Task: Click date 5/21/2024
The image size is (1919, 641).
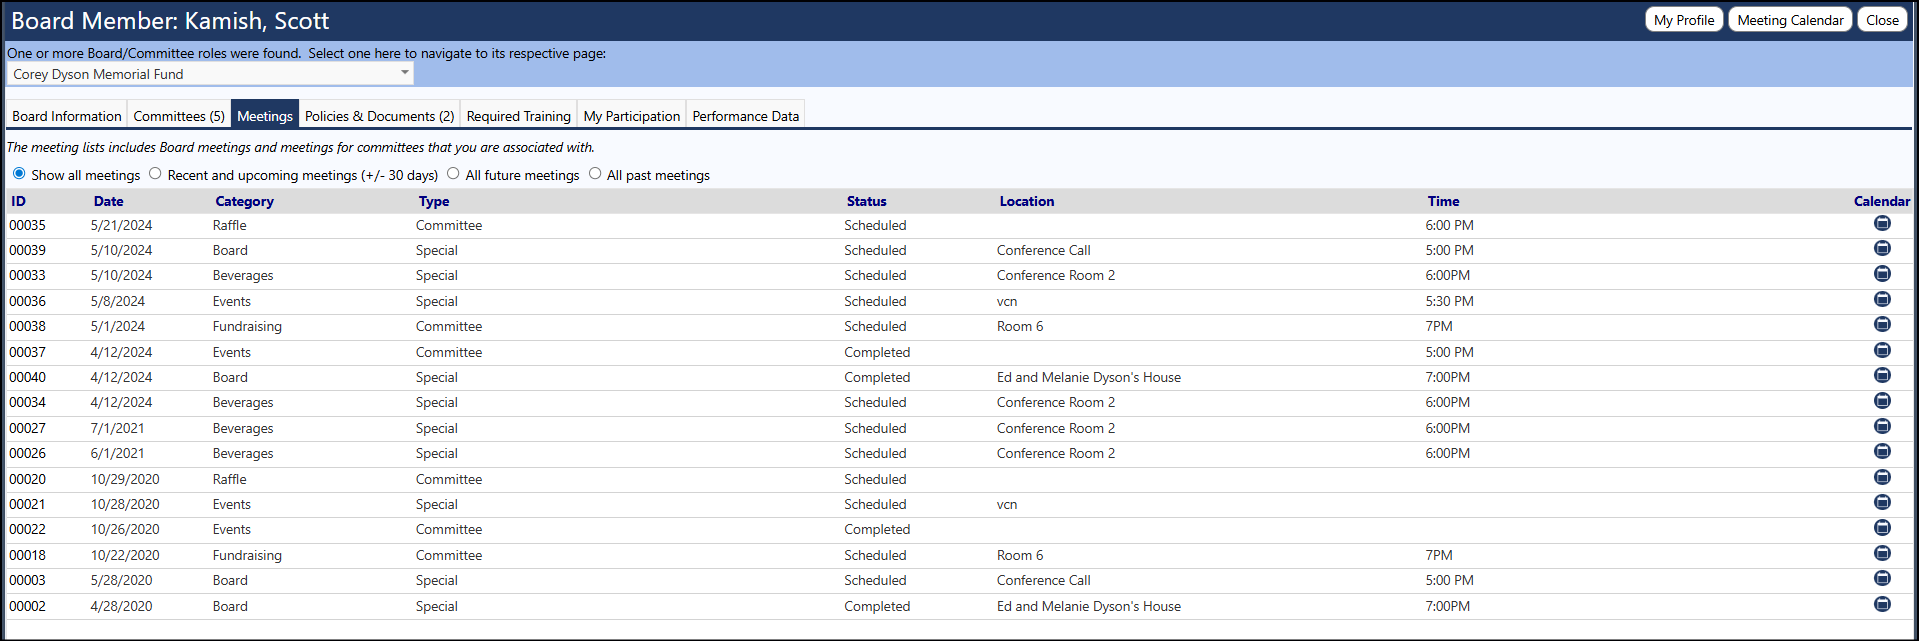Action: point(122,225)
